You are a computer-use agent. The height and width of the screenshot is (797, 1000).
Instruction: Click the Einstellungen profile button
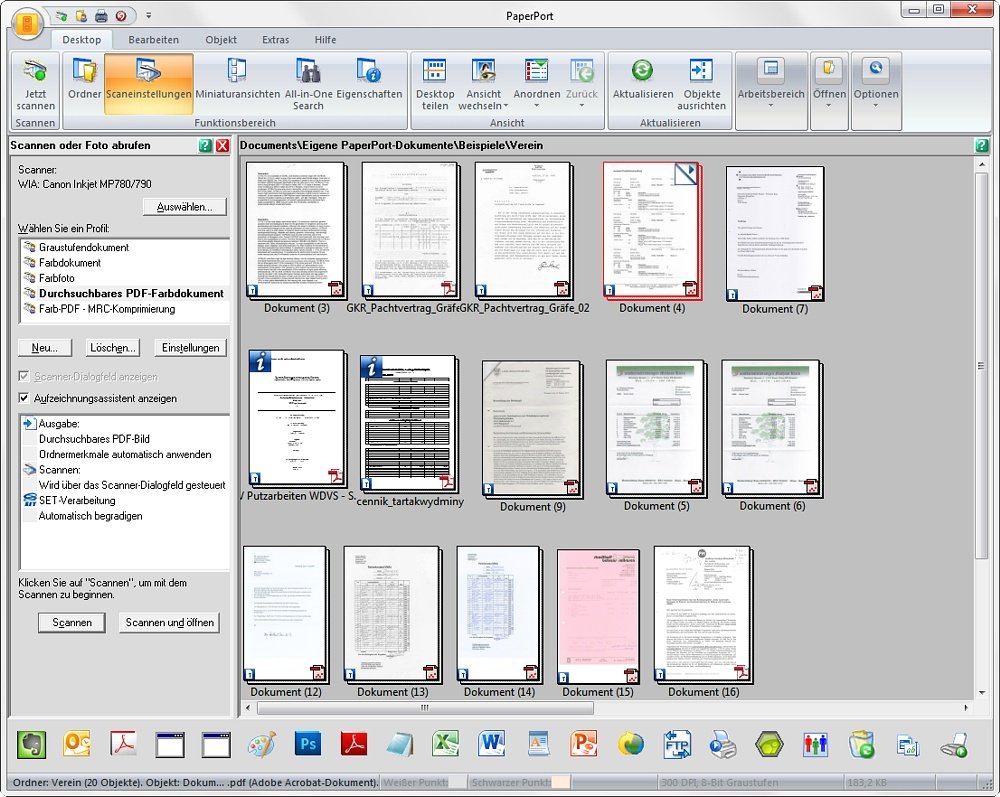(190, 347)
